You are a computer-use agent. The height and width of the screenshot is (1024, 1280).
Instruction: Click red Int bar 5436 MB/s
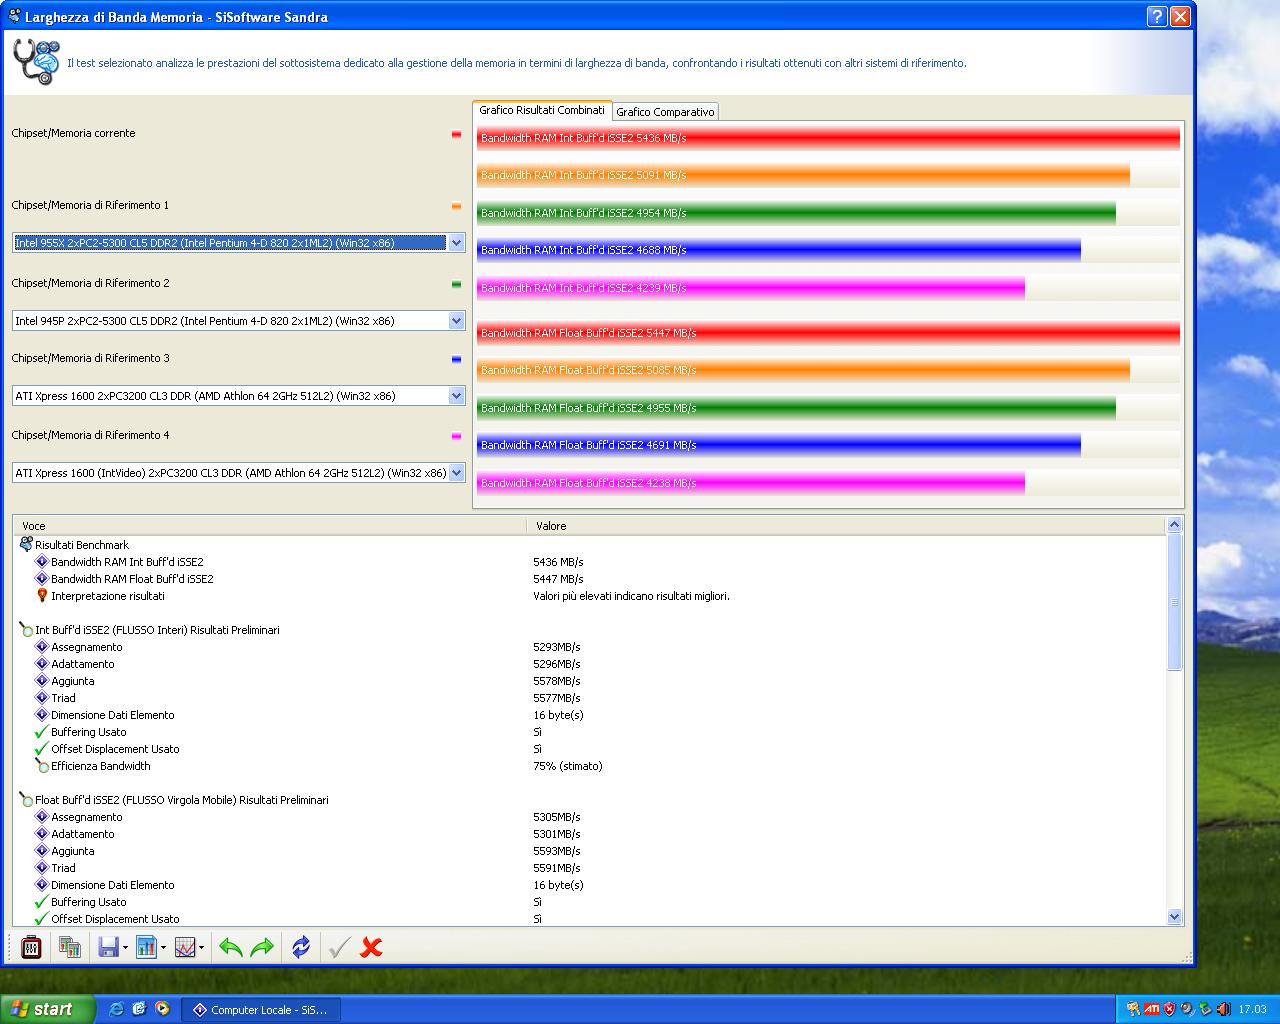tap(828, 138)
